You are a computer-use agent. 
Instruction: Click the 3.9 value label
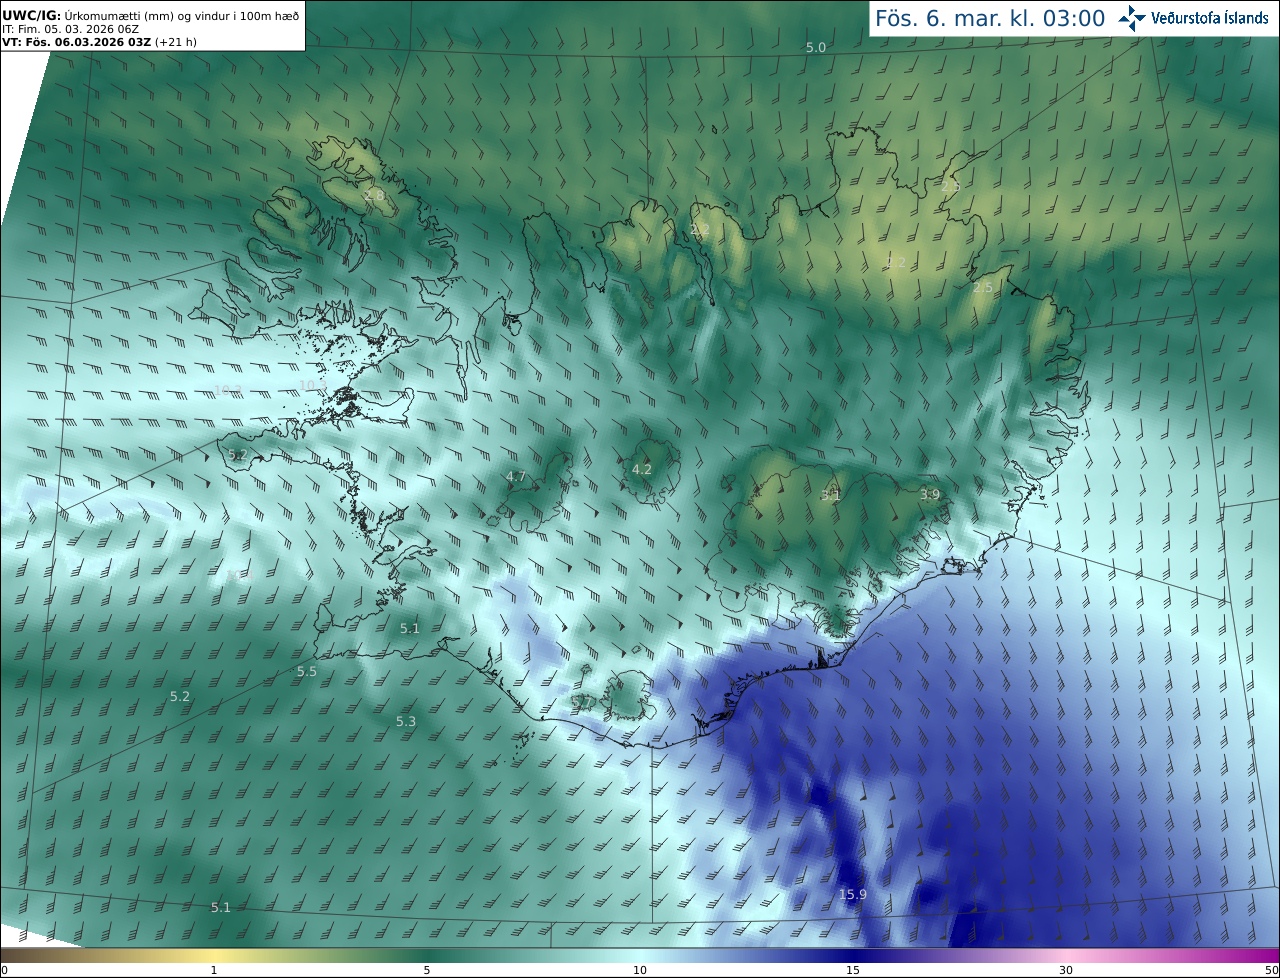930,494
